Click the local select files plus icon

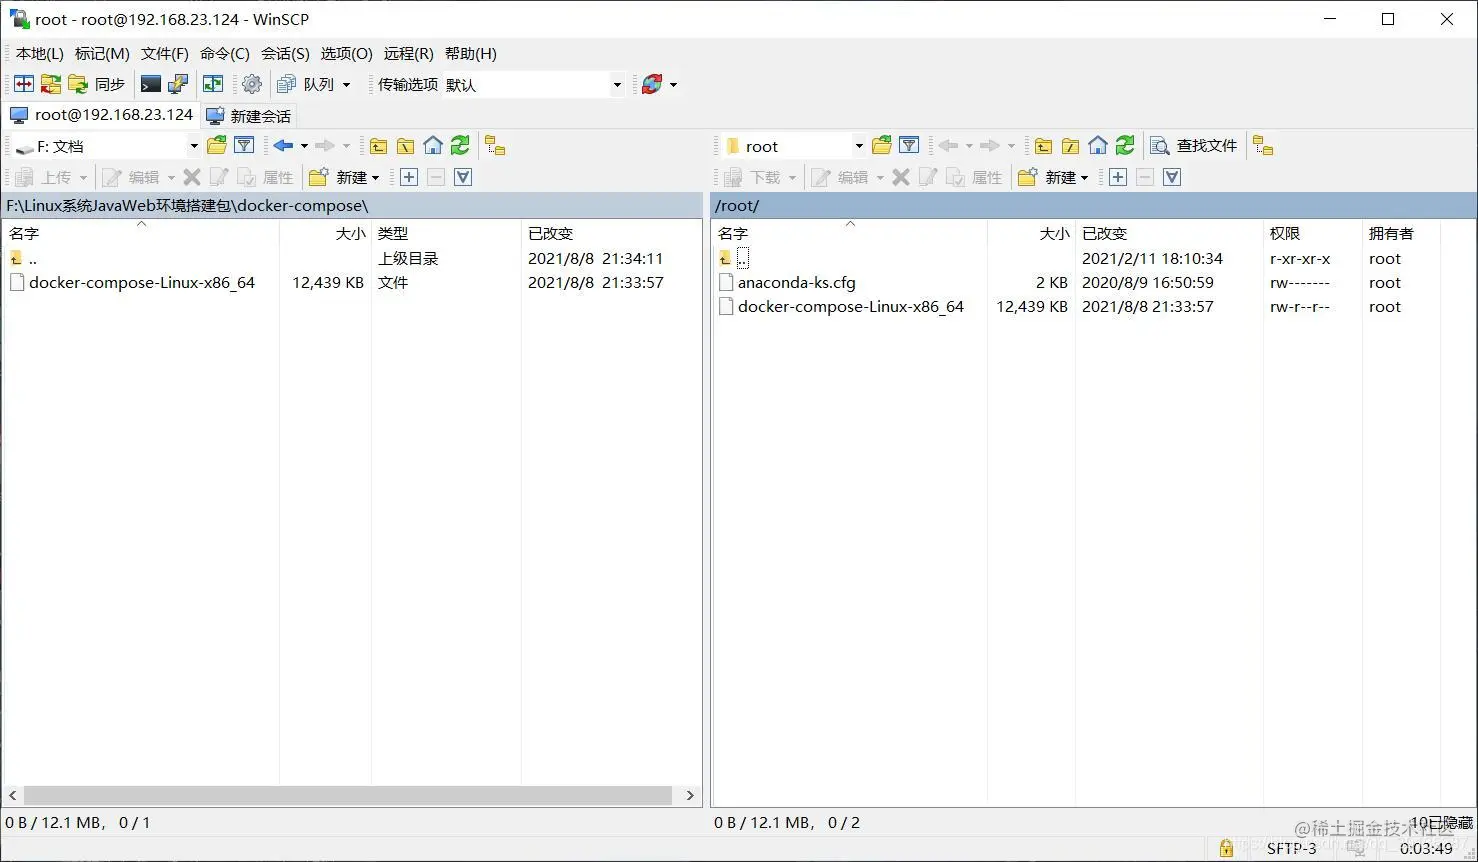[x=409, y=177]
